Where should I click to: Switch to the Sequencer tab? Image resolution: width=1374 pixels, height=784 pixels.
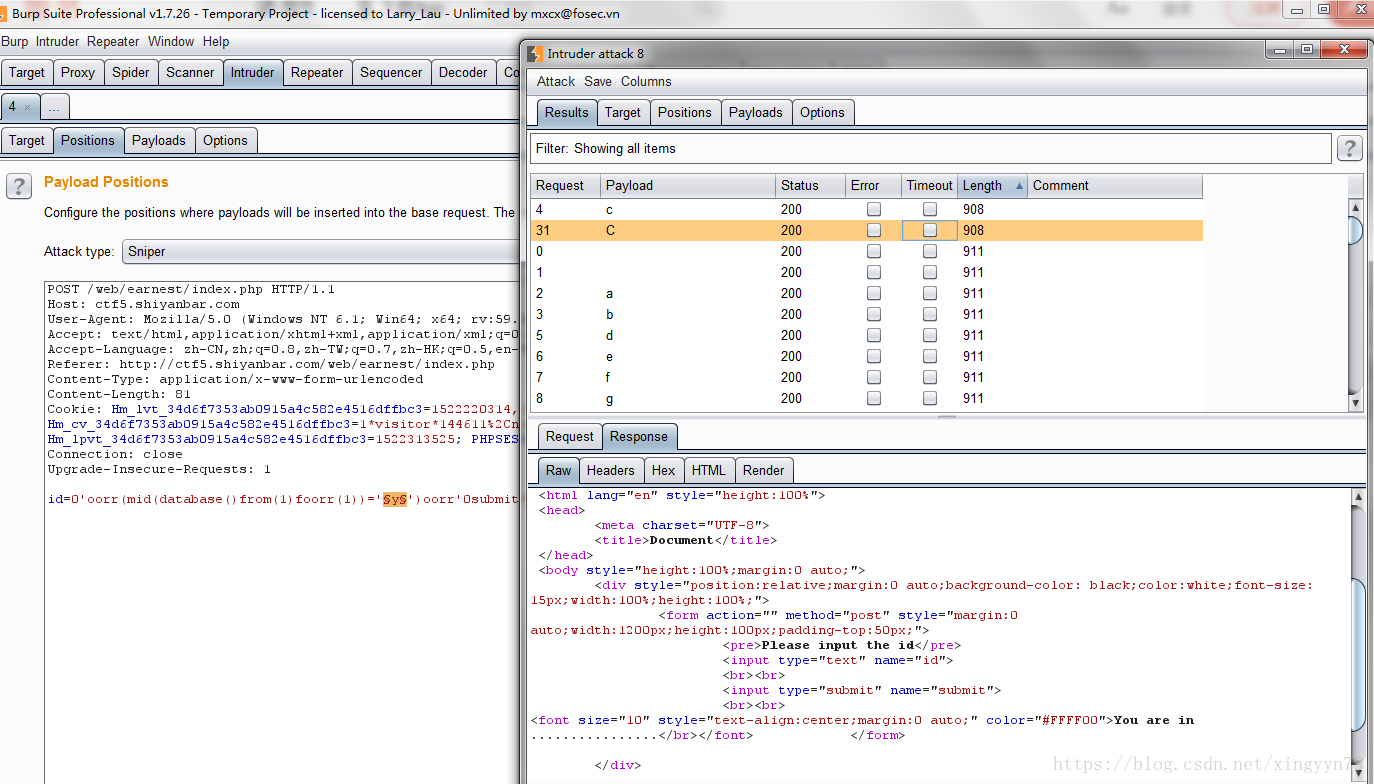click(391, 72)
